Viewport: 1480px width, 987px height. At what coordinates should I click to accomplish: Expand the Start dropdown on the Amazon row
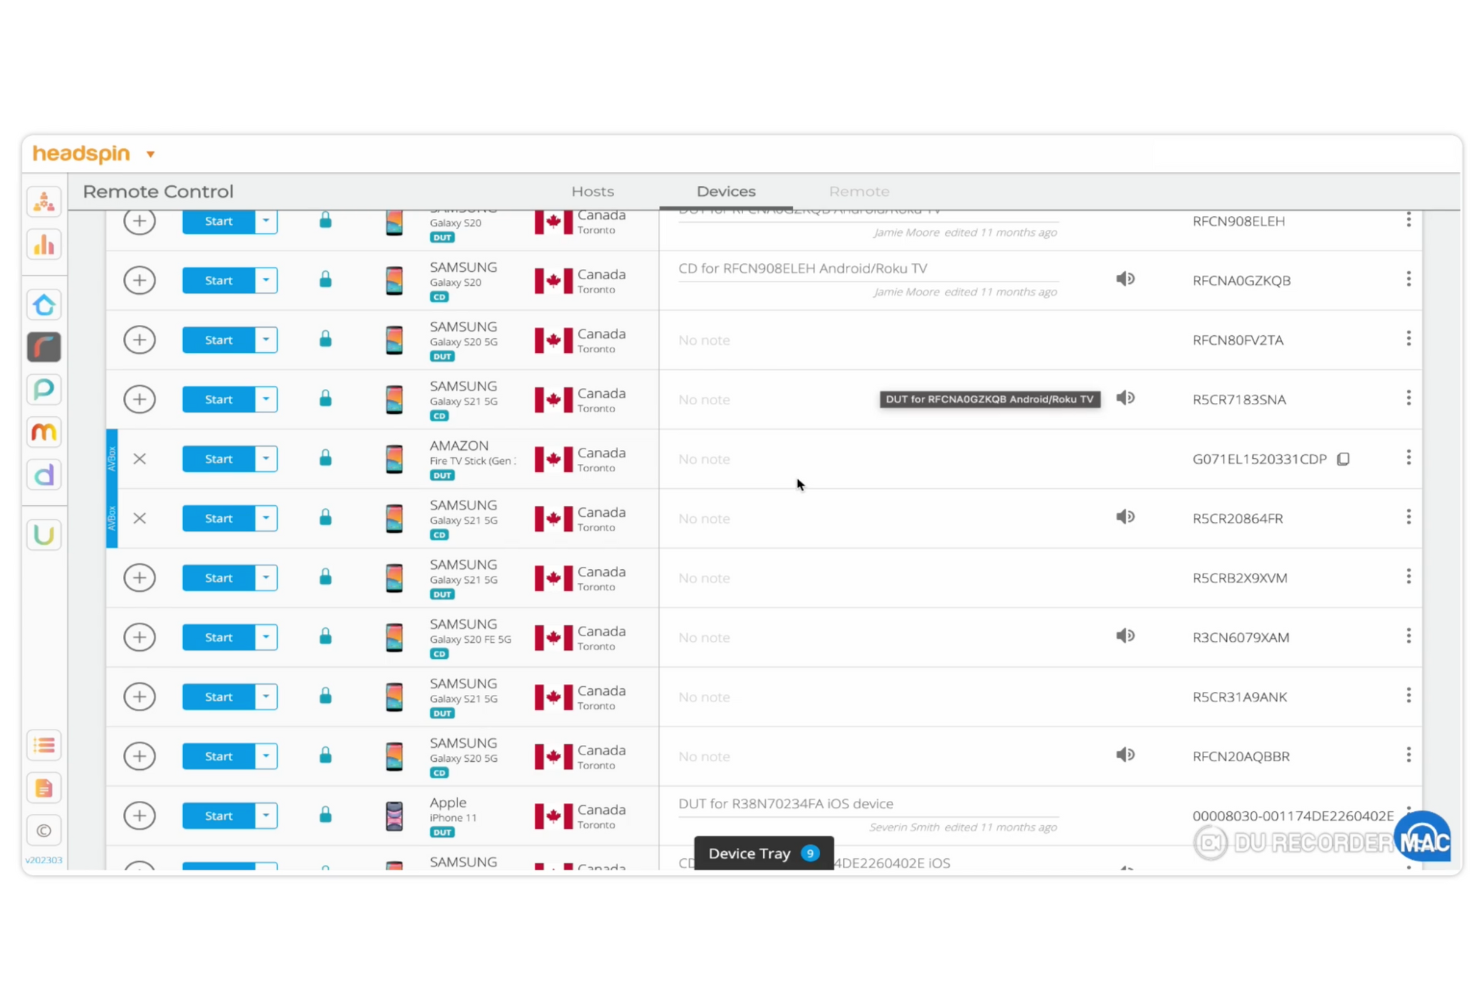pyautogui.click(x=266, y=458)
